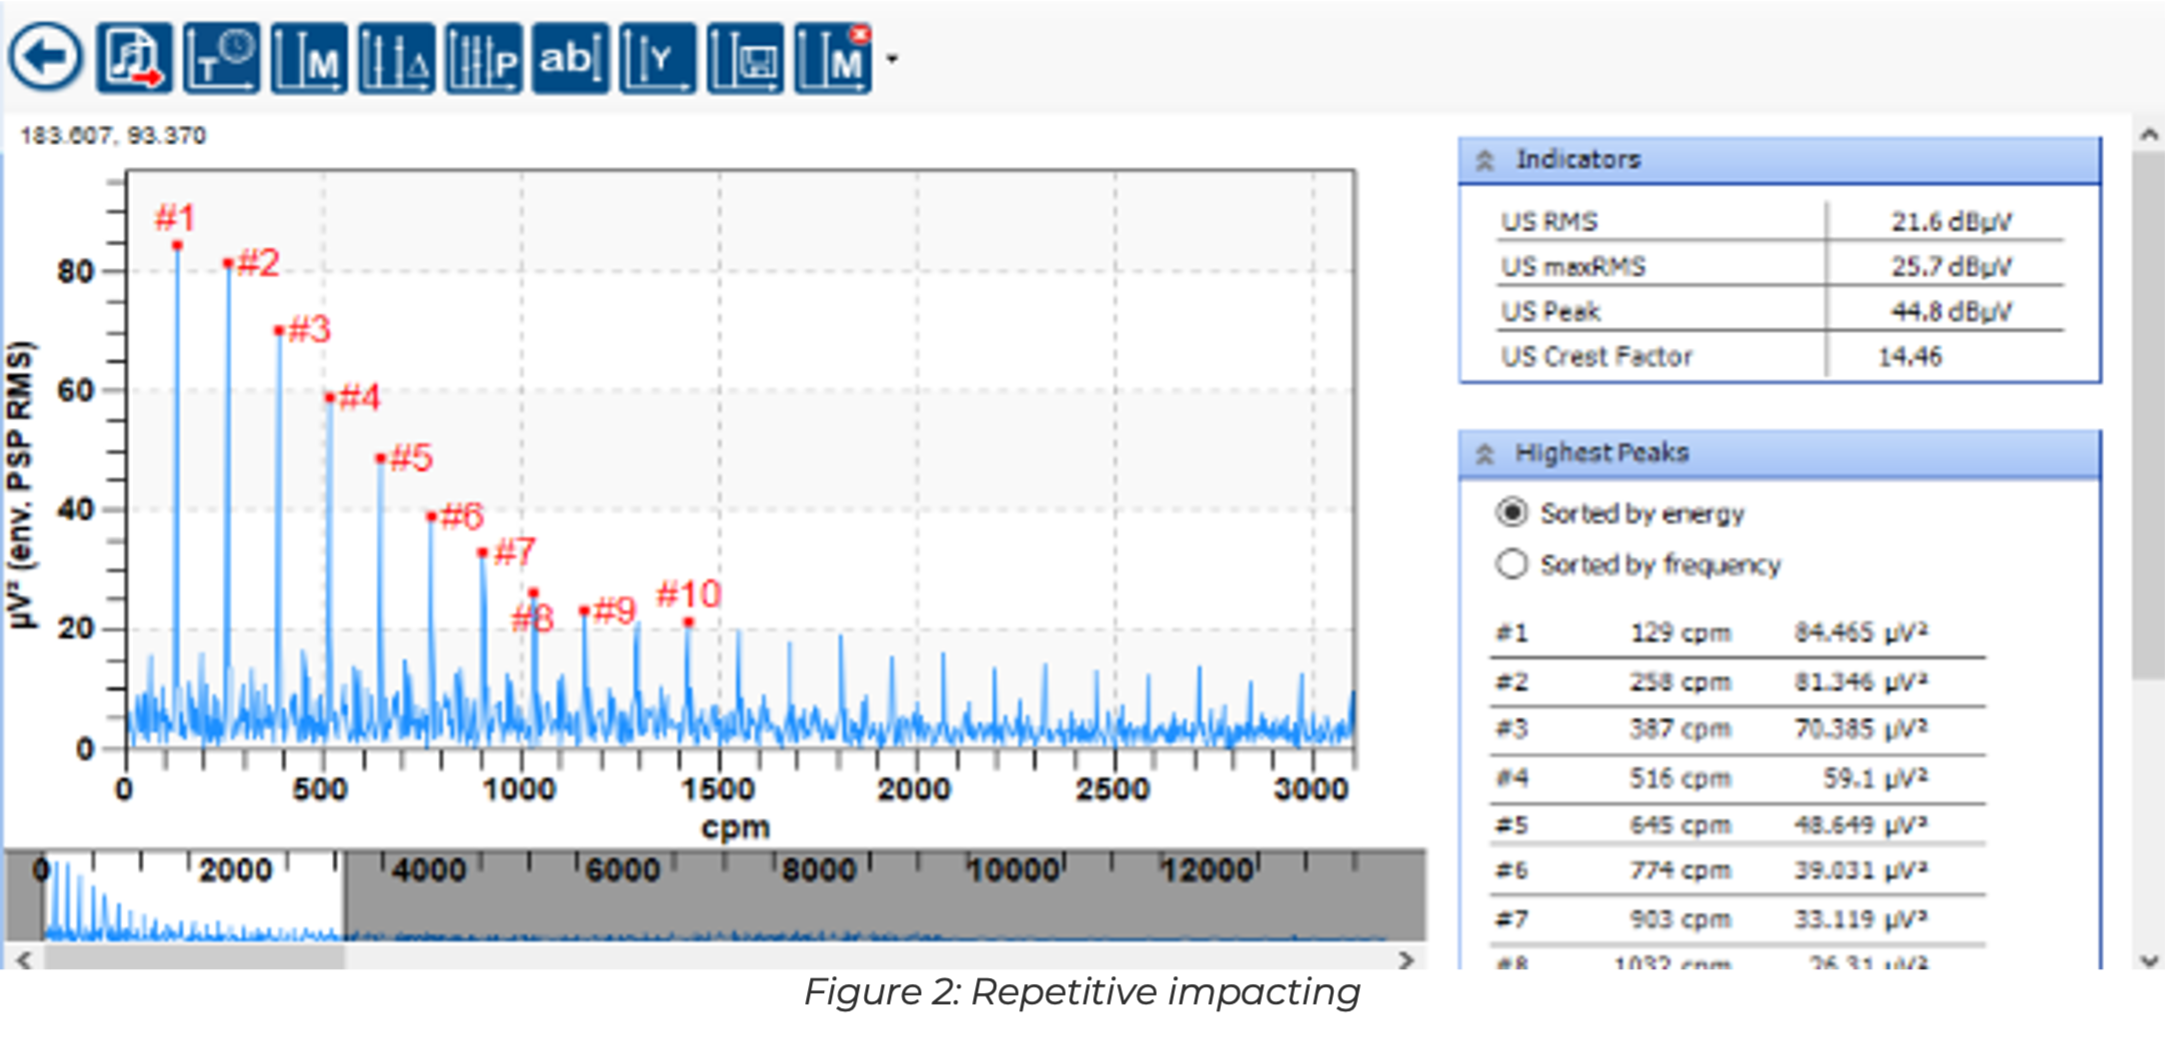Add a marker with the M tool
Image resolution: width=2172 pixels, height=1045 pixels.
(309, 59)
